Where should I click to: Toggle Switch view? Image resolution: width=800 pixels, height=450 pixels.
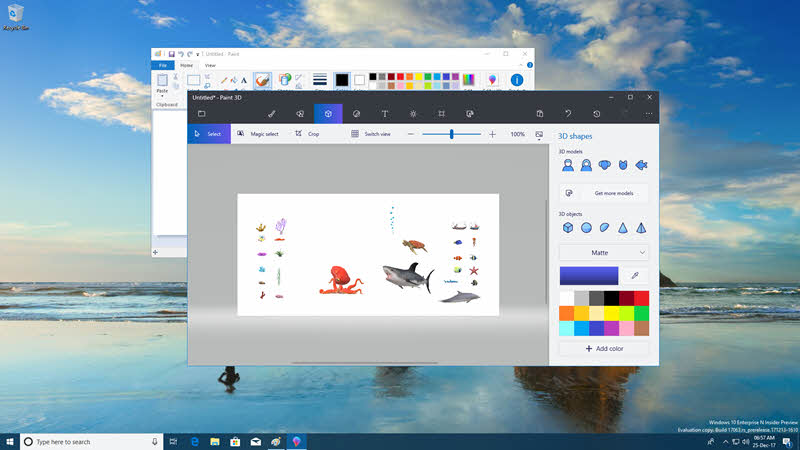point(371,134)
